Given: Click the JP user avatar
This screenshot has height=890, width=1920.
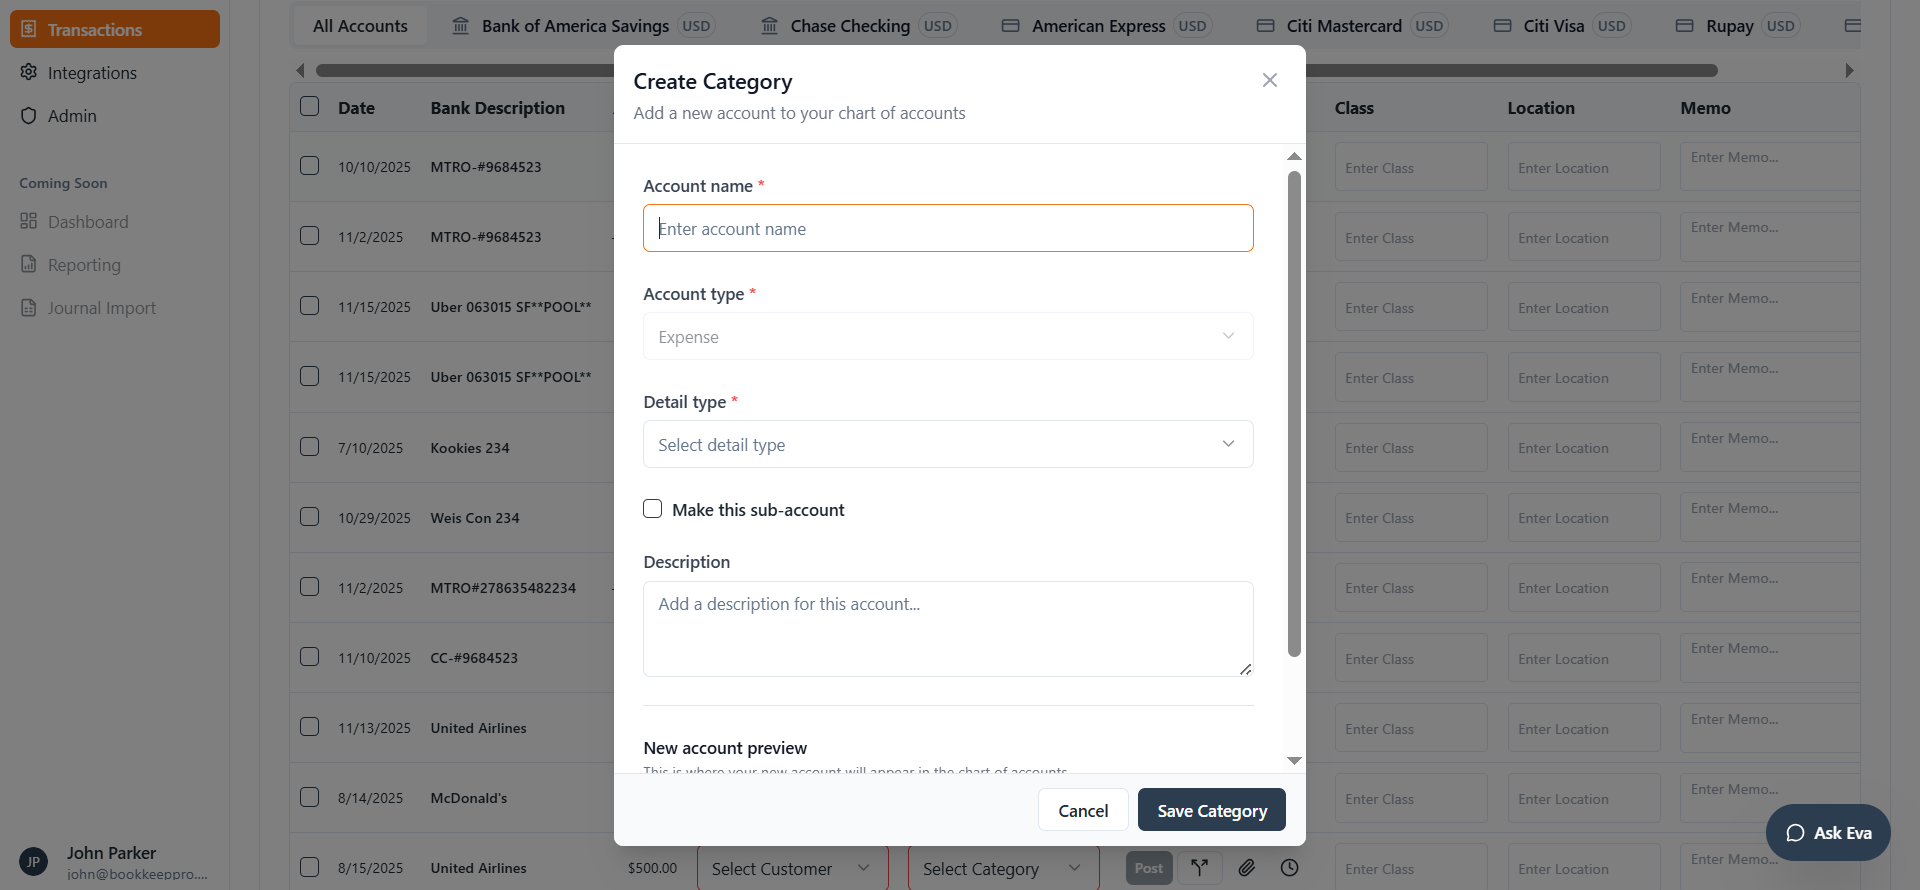Looking at the screenshot, I should pyautogui.click(x=33, y=861).
